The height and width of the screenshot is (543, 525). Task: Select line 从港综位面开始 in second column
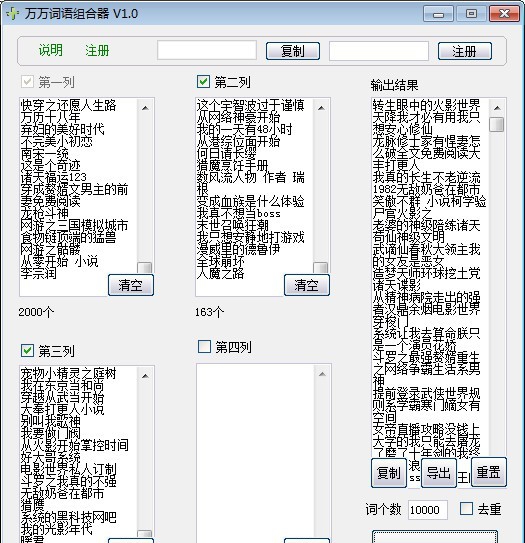click(x=238, y=141)
